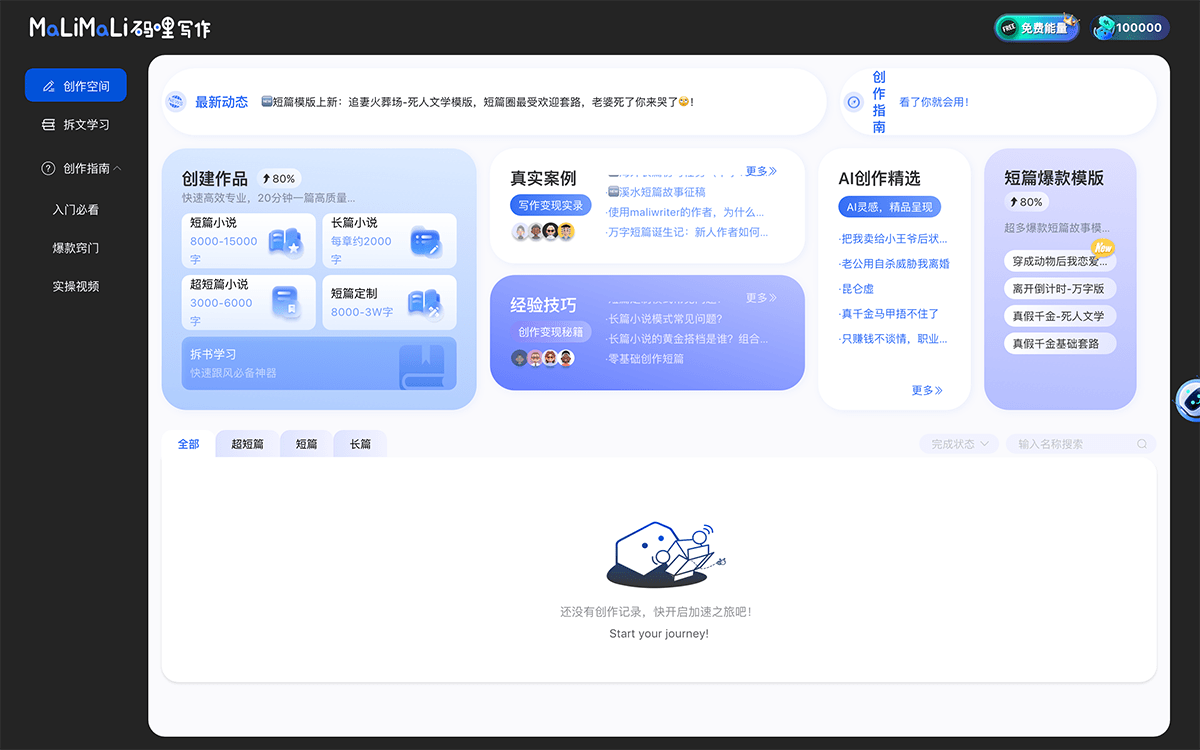Open the 完成状态 dropdown
The width and height of the screenshot is (1200, 750).
click(958, 443)
